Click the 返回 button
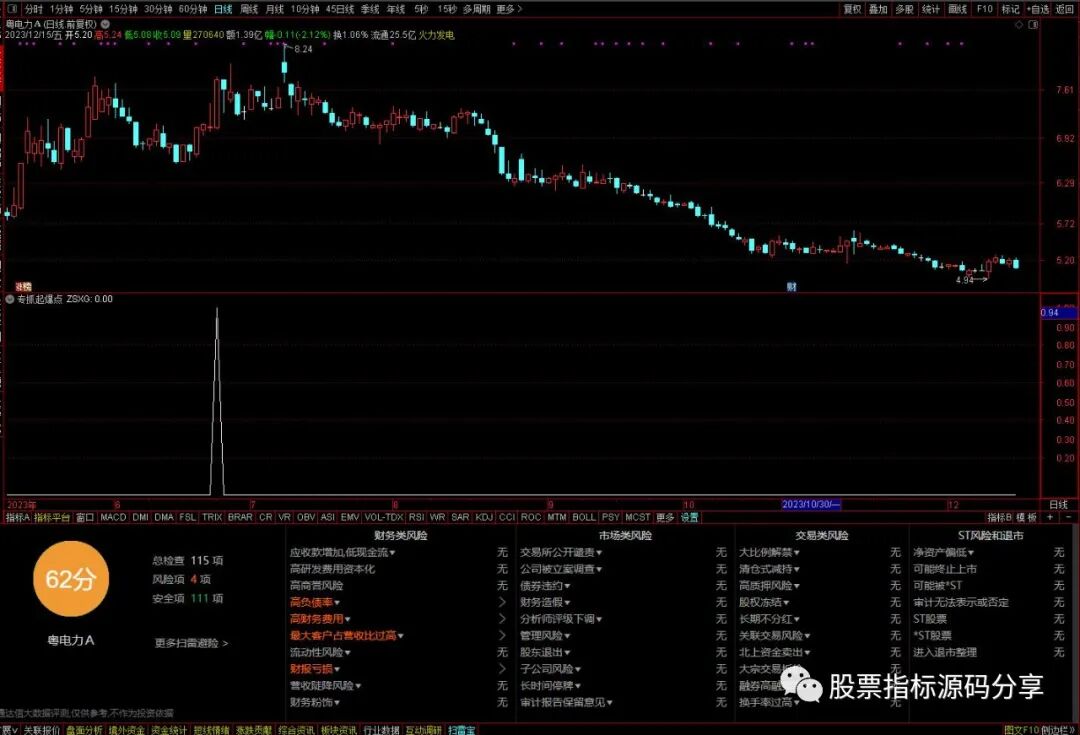The image size is (1080, 735). 1063,9
